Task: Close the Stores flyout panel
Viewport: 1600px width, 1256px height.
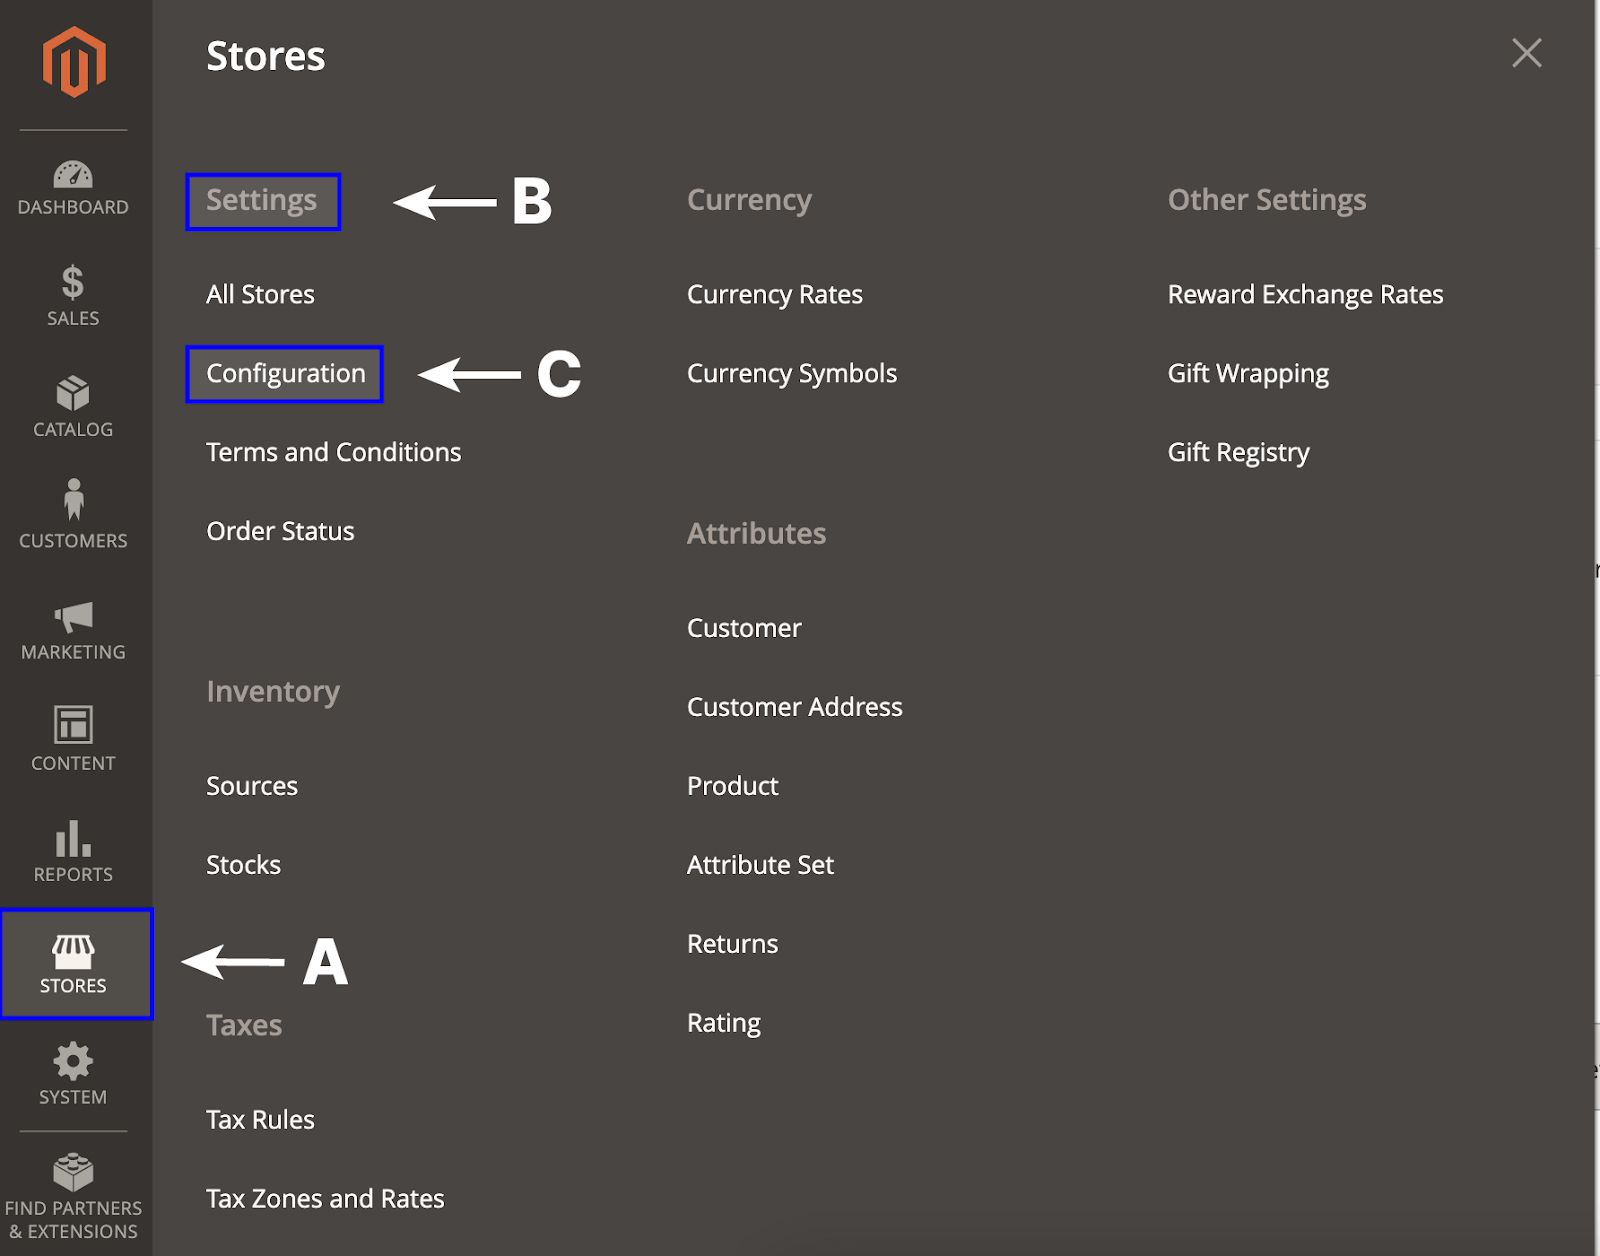Action: click(x=1526, y=53)
